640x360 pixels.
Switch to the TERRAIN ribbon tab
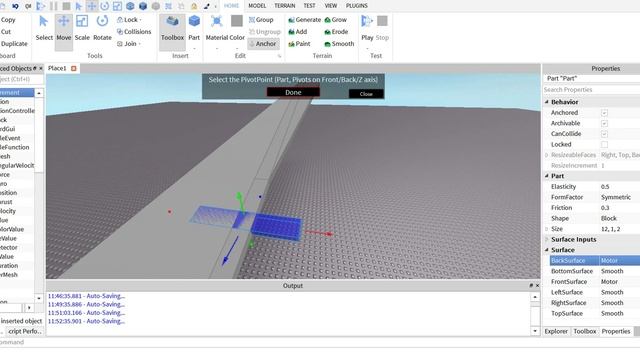(284, 6)
